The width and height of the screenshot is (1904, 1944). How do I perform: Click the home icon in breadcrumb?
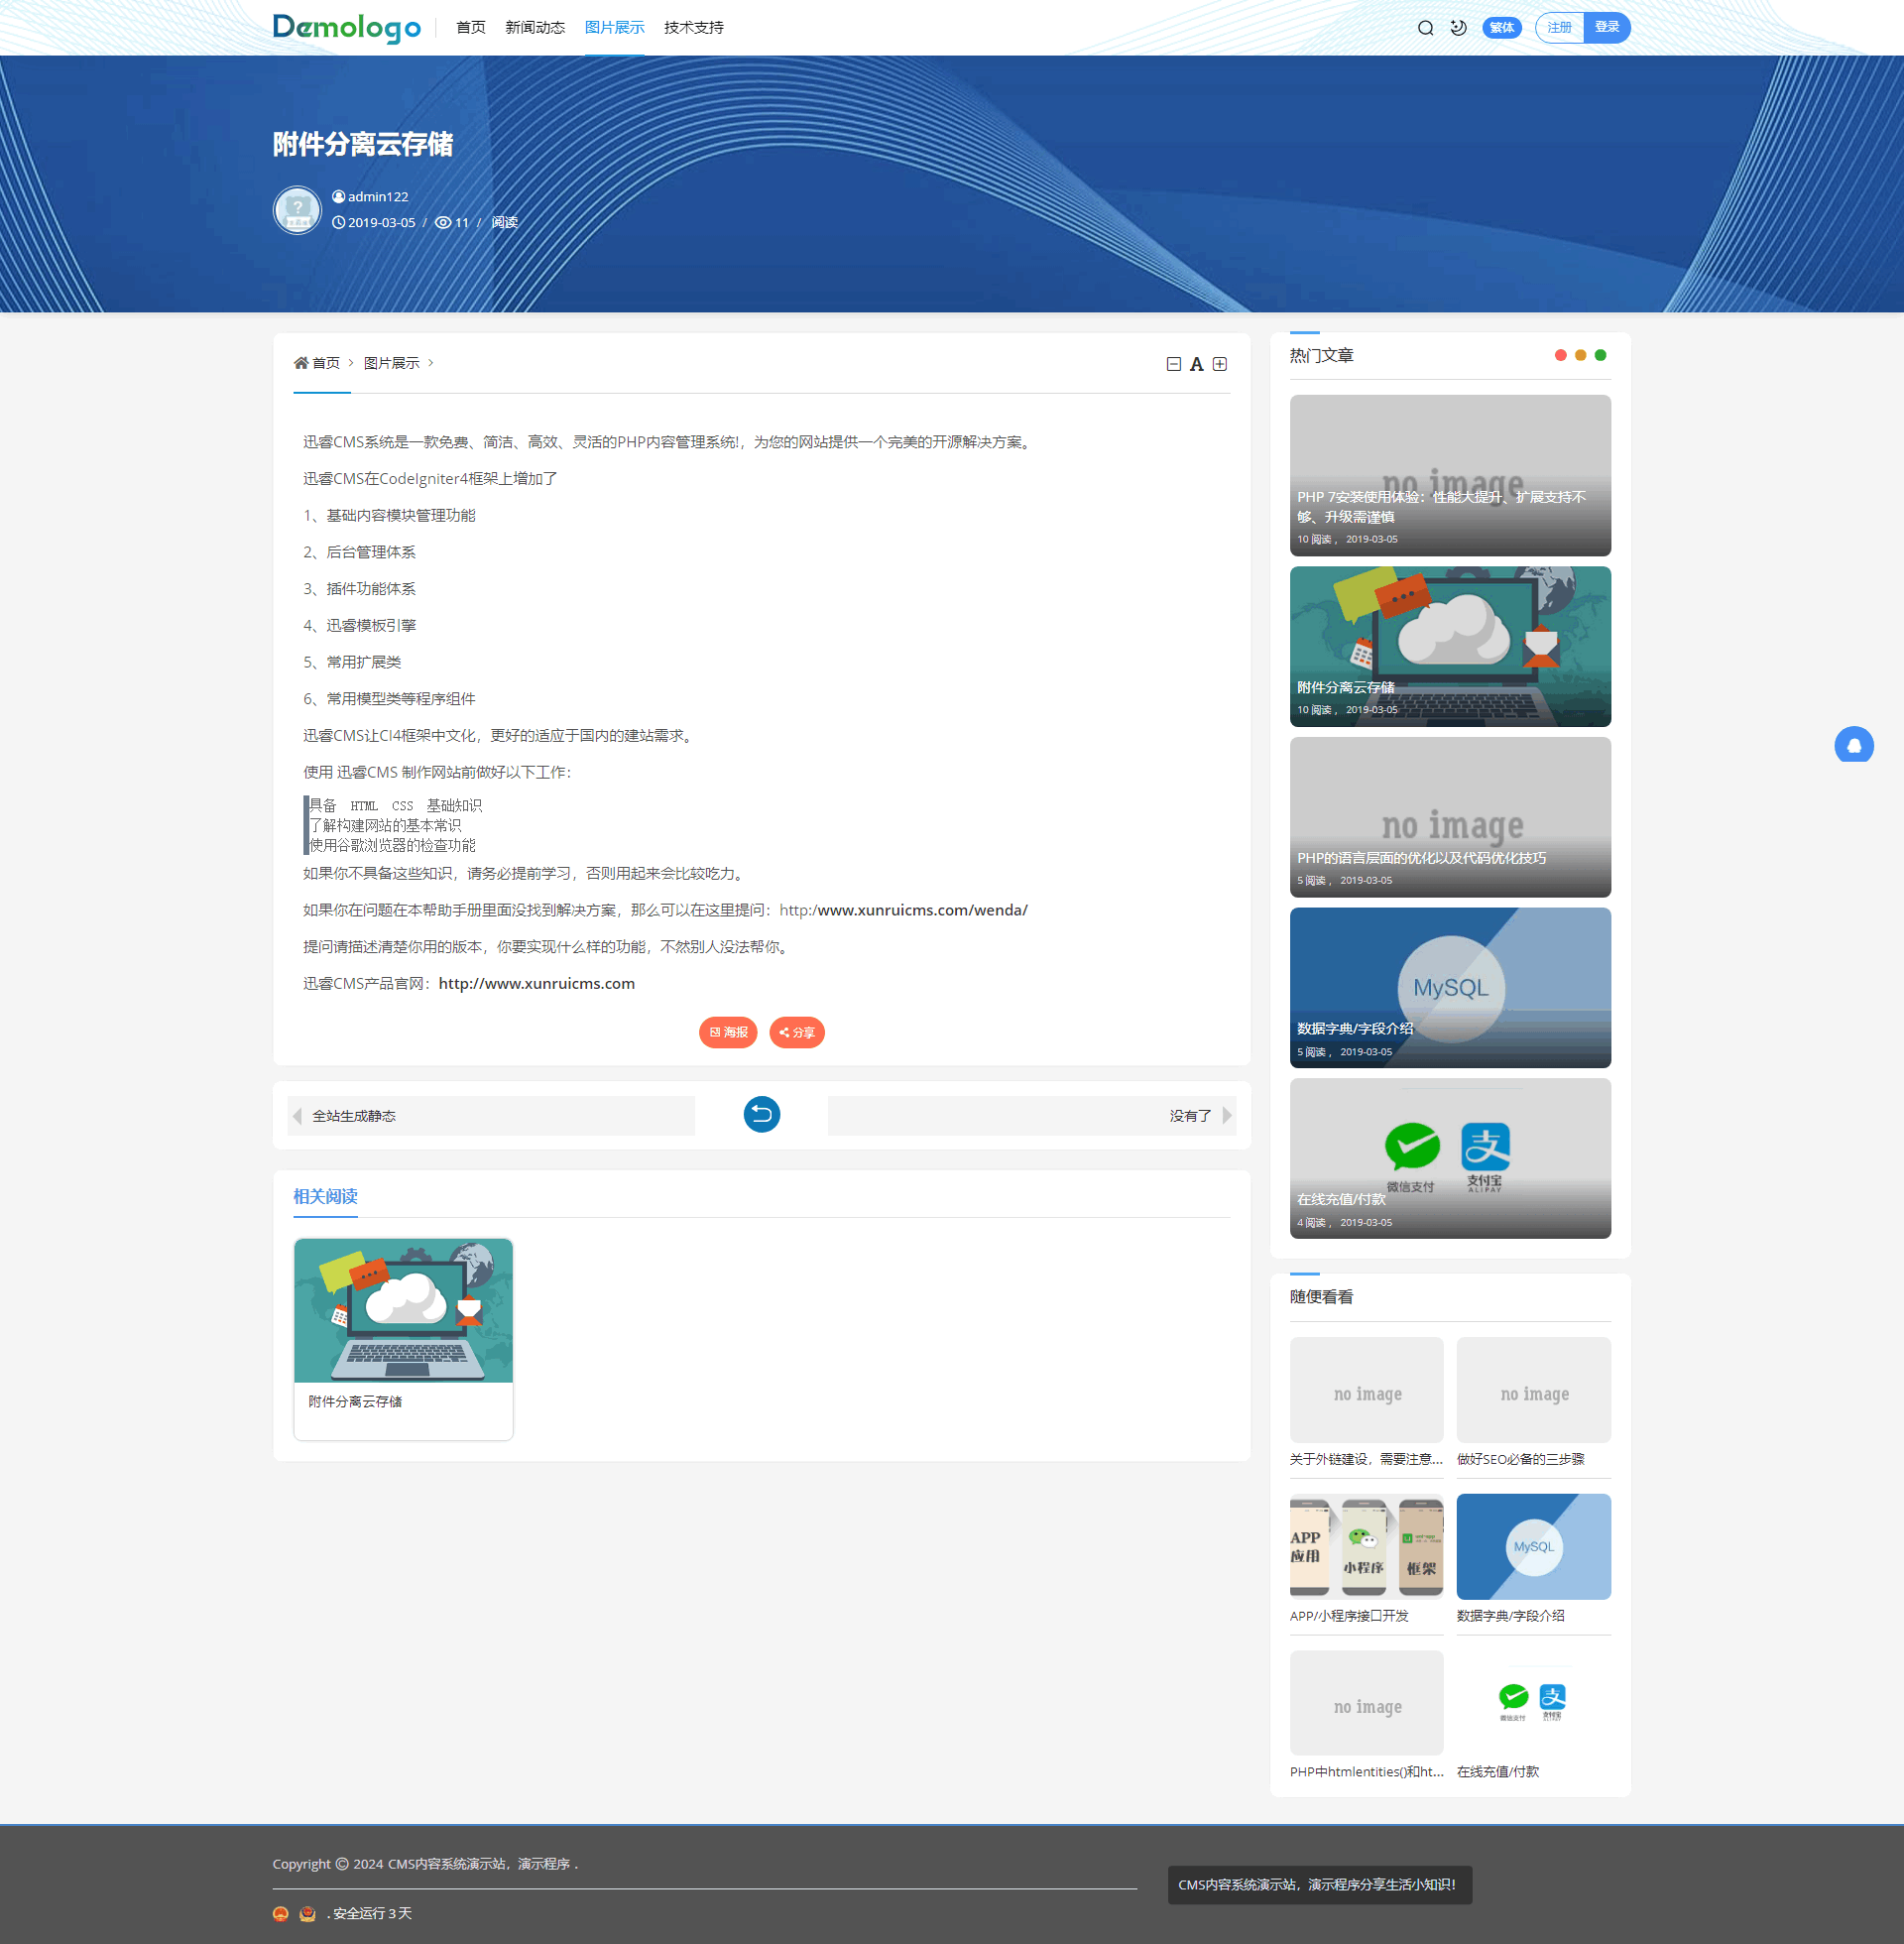[x=300, y=363]
